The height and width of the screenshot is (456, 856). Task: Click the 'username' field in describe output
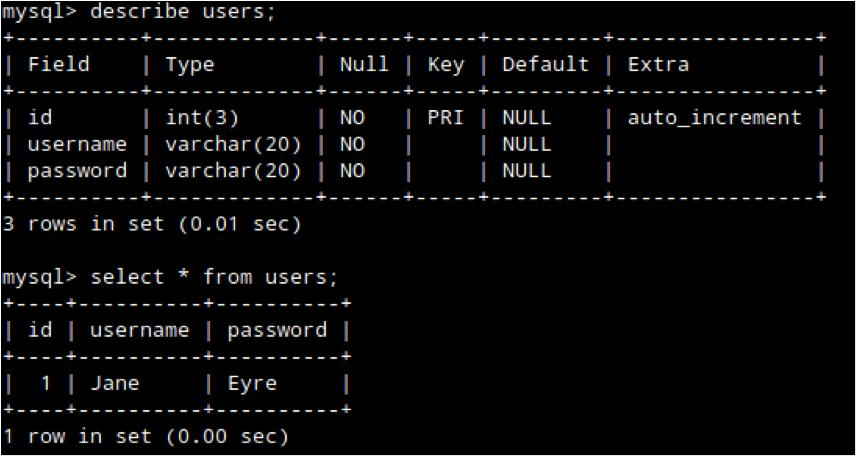(77, 144)
